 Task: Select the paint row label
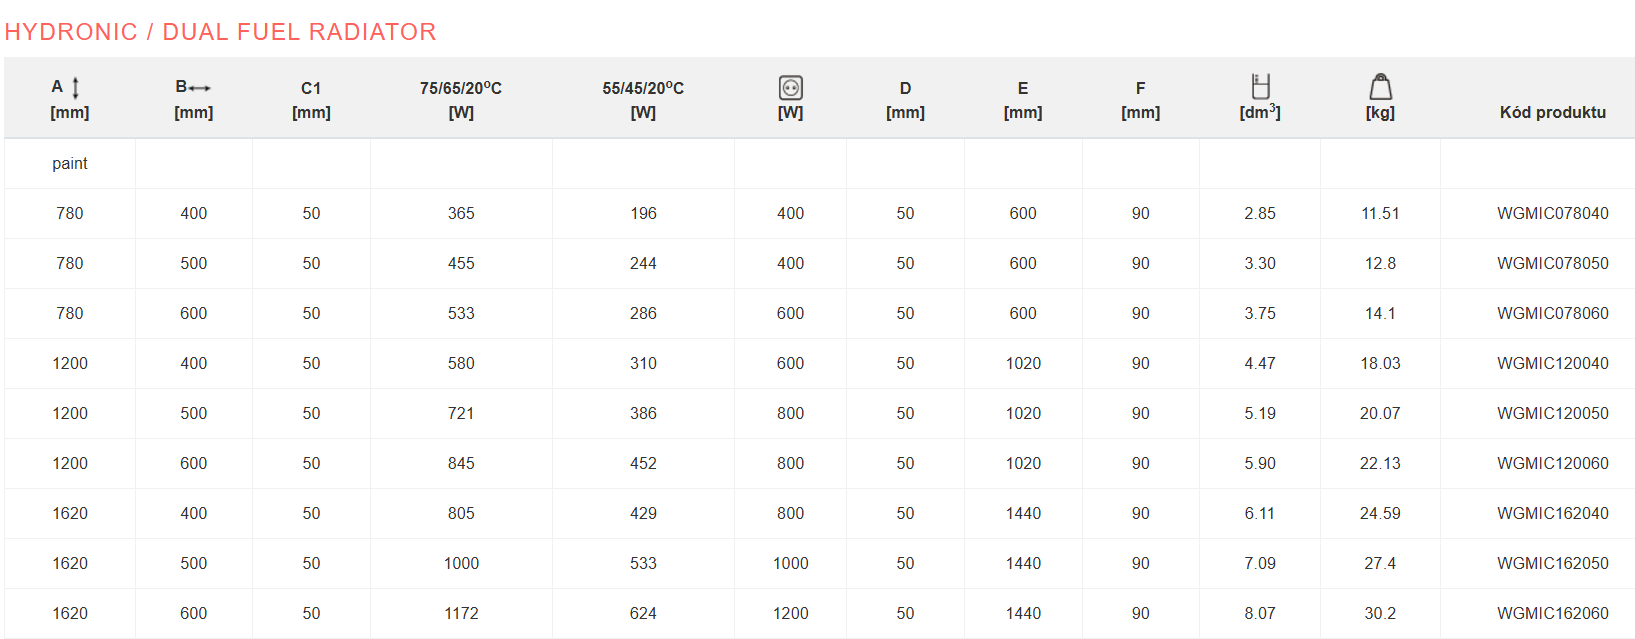(70, 163)
